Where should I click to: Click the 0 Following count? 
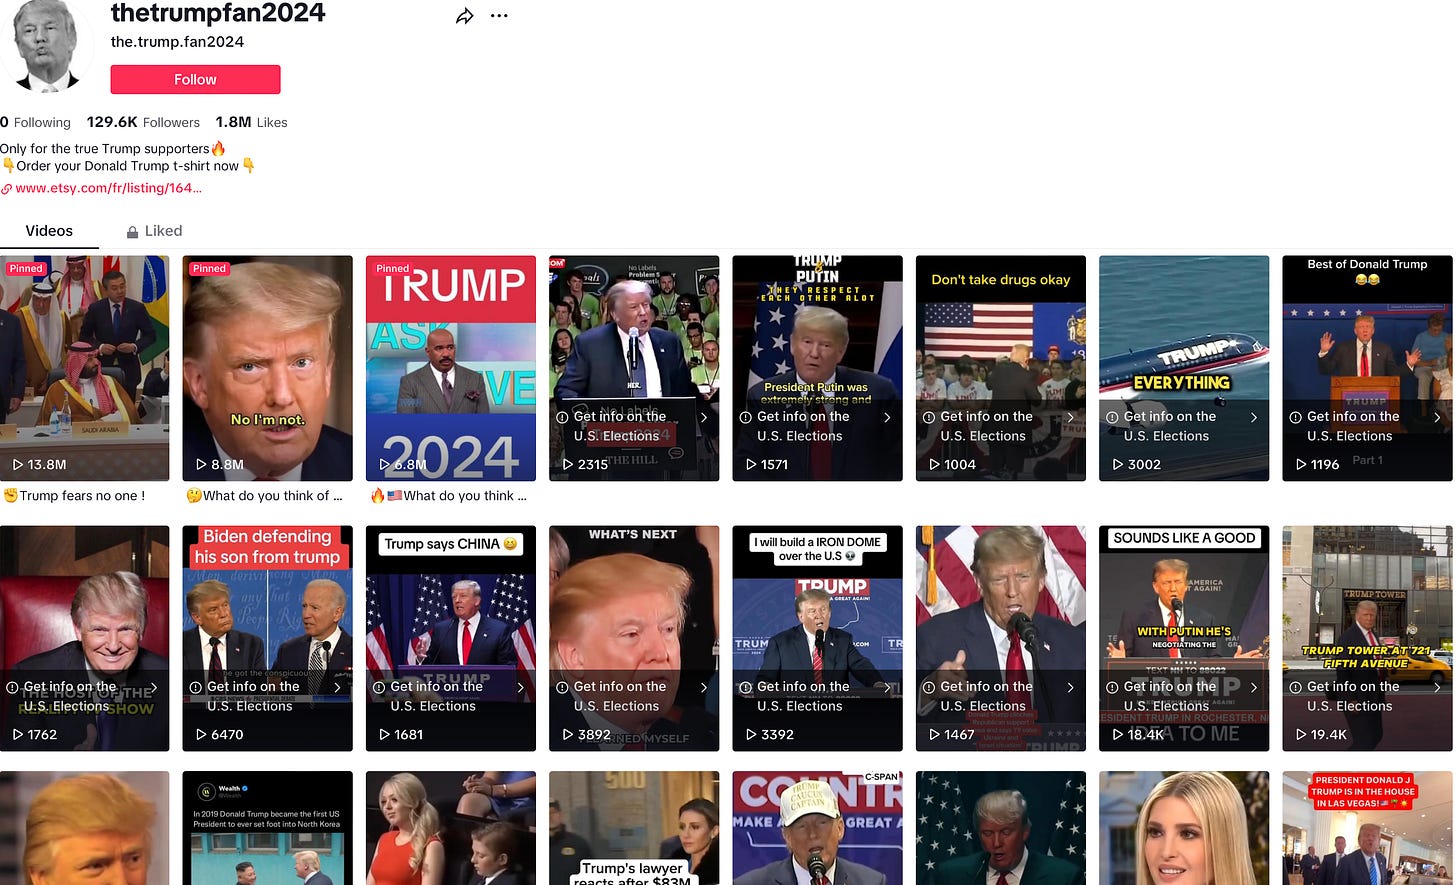point(35,122)
